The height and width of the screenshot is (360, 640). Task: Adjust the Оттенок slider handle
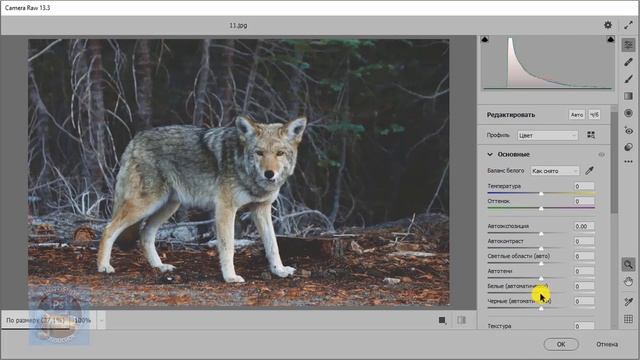pos(541,208)
